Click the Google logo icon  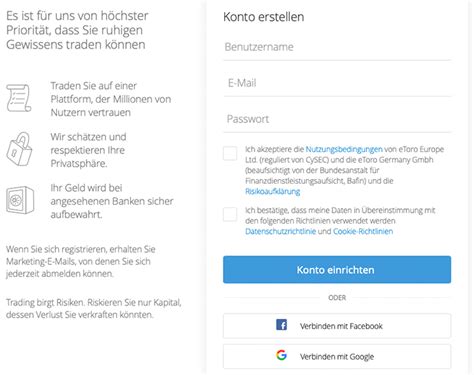click(282, 355)
